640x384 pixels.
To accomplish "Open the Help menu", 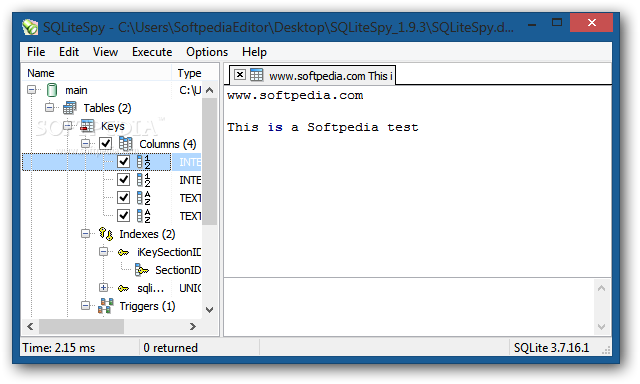I will click(254, 52).
